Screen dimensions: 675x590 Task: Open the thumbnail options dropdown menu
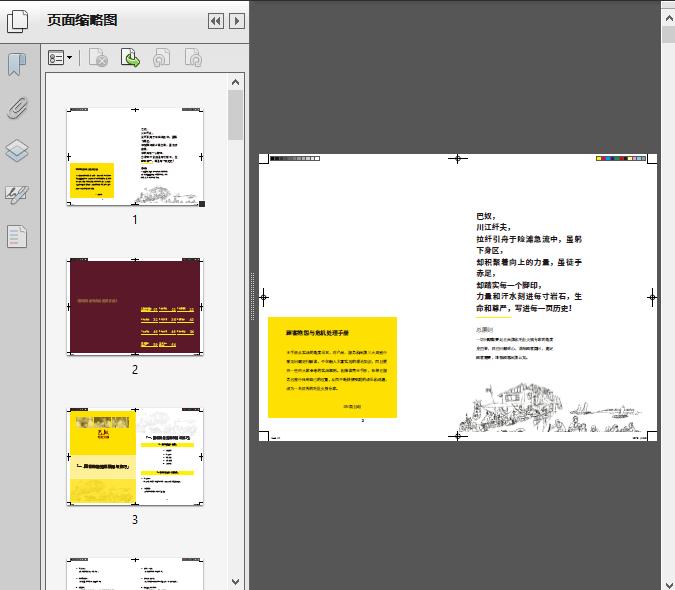[x=60, y=58]
